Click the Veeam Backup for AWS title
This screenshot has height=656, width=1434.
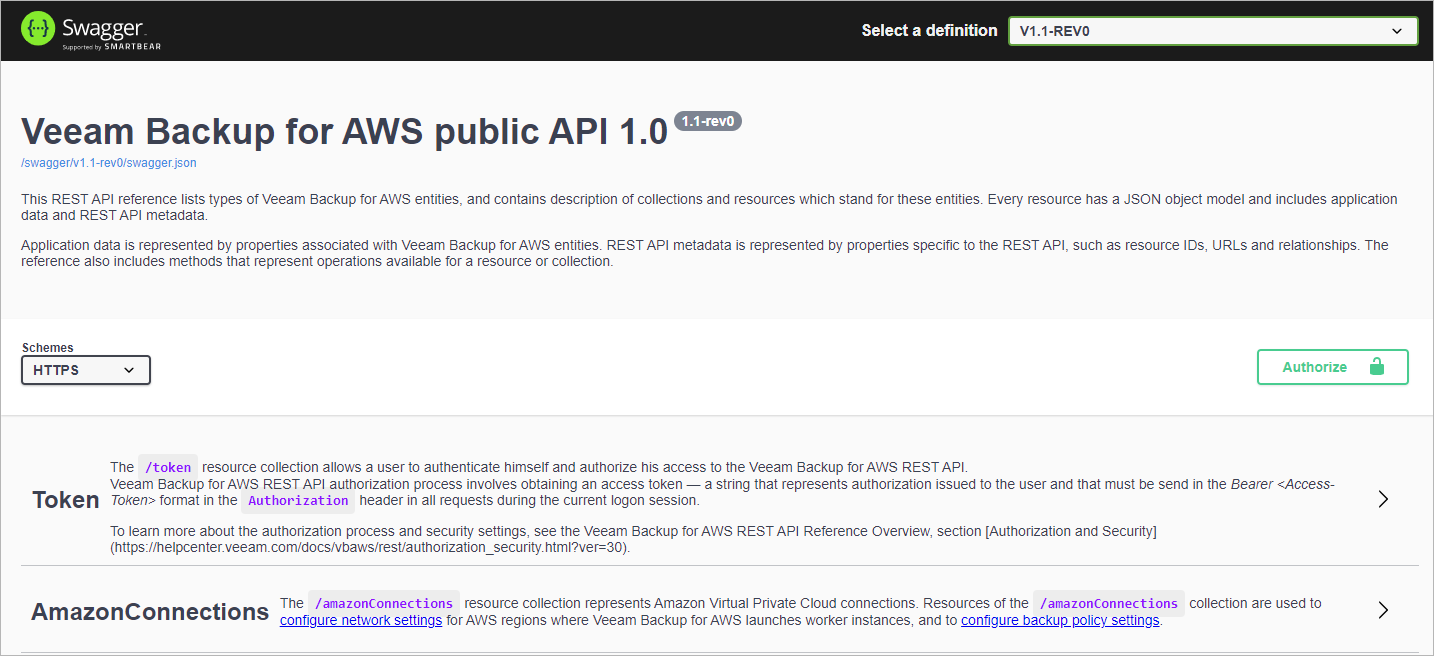[x=344, y=131]
